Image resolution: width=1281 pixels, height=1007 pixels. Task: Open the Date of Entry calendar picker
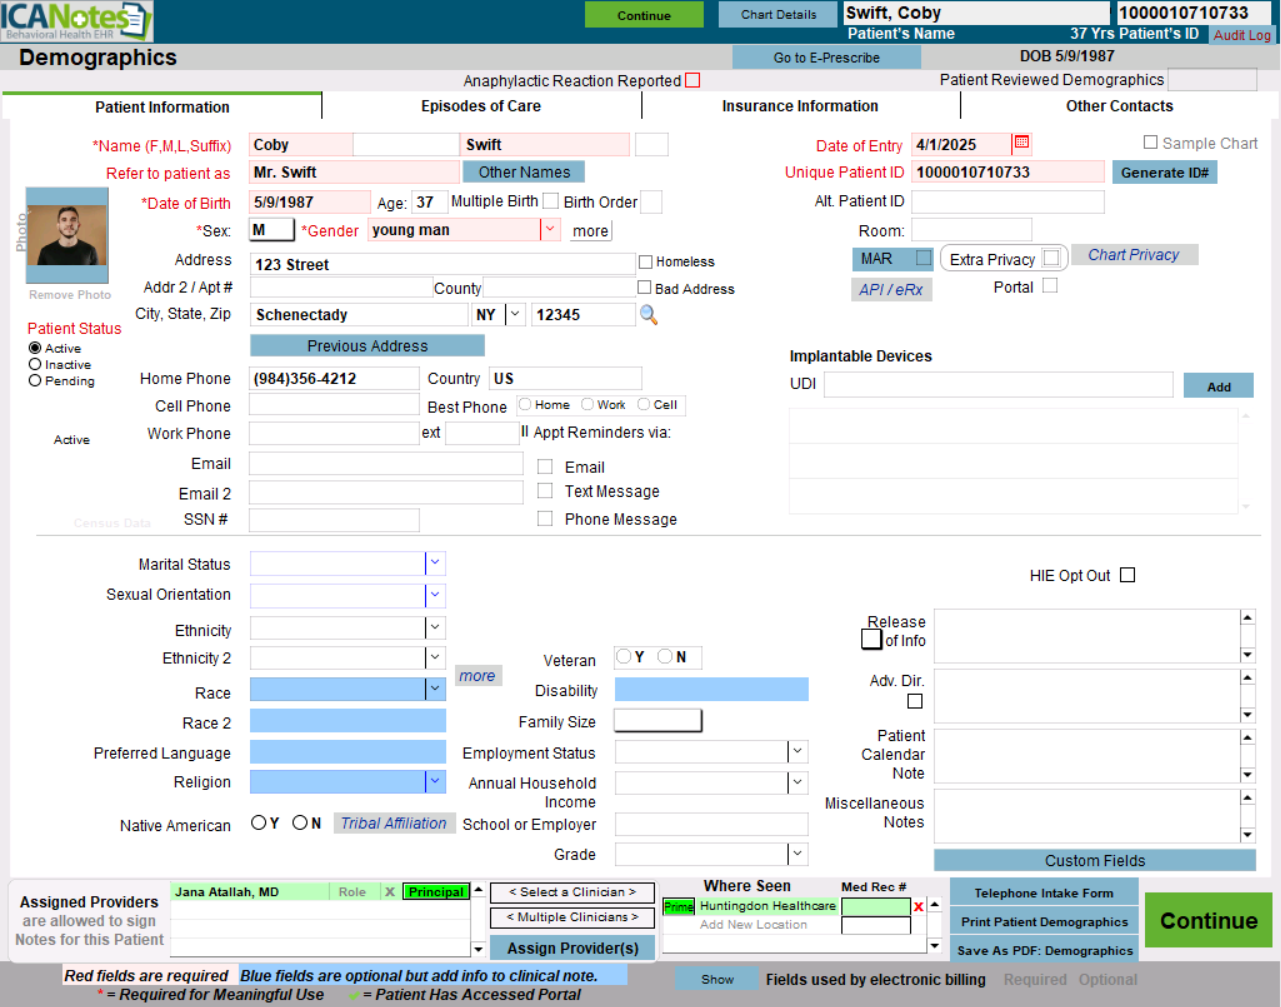(x=1021, y=143)
